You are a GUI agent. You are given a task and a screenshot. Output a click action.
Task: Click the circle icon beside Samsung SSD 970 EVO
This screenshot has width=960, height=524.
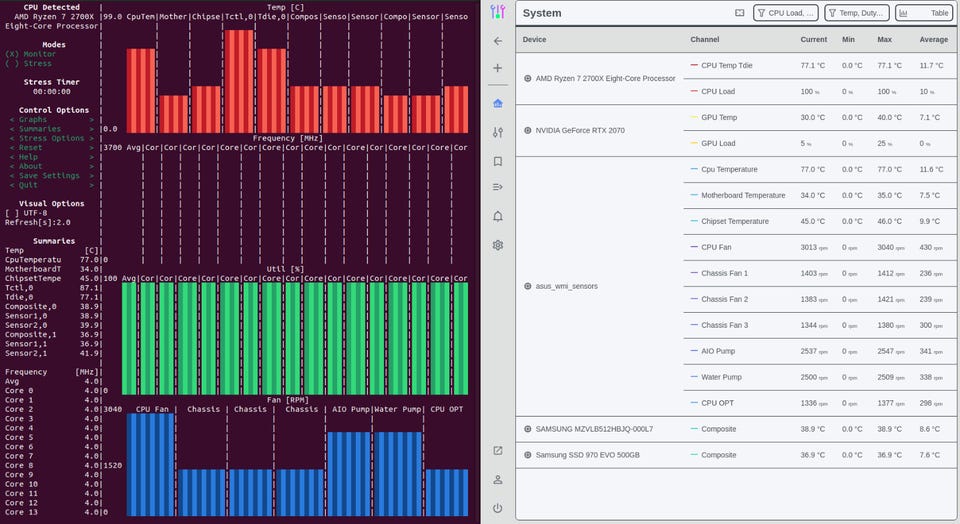click(x=528, y=455)
